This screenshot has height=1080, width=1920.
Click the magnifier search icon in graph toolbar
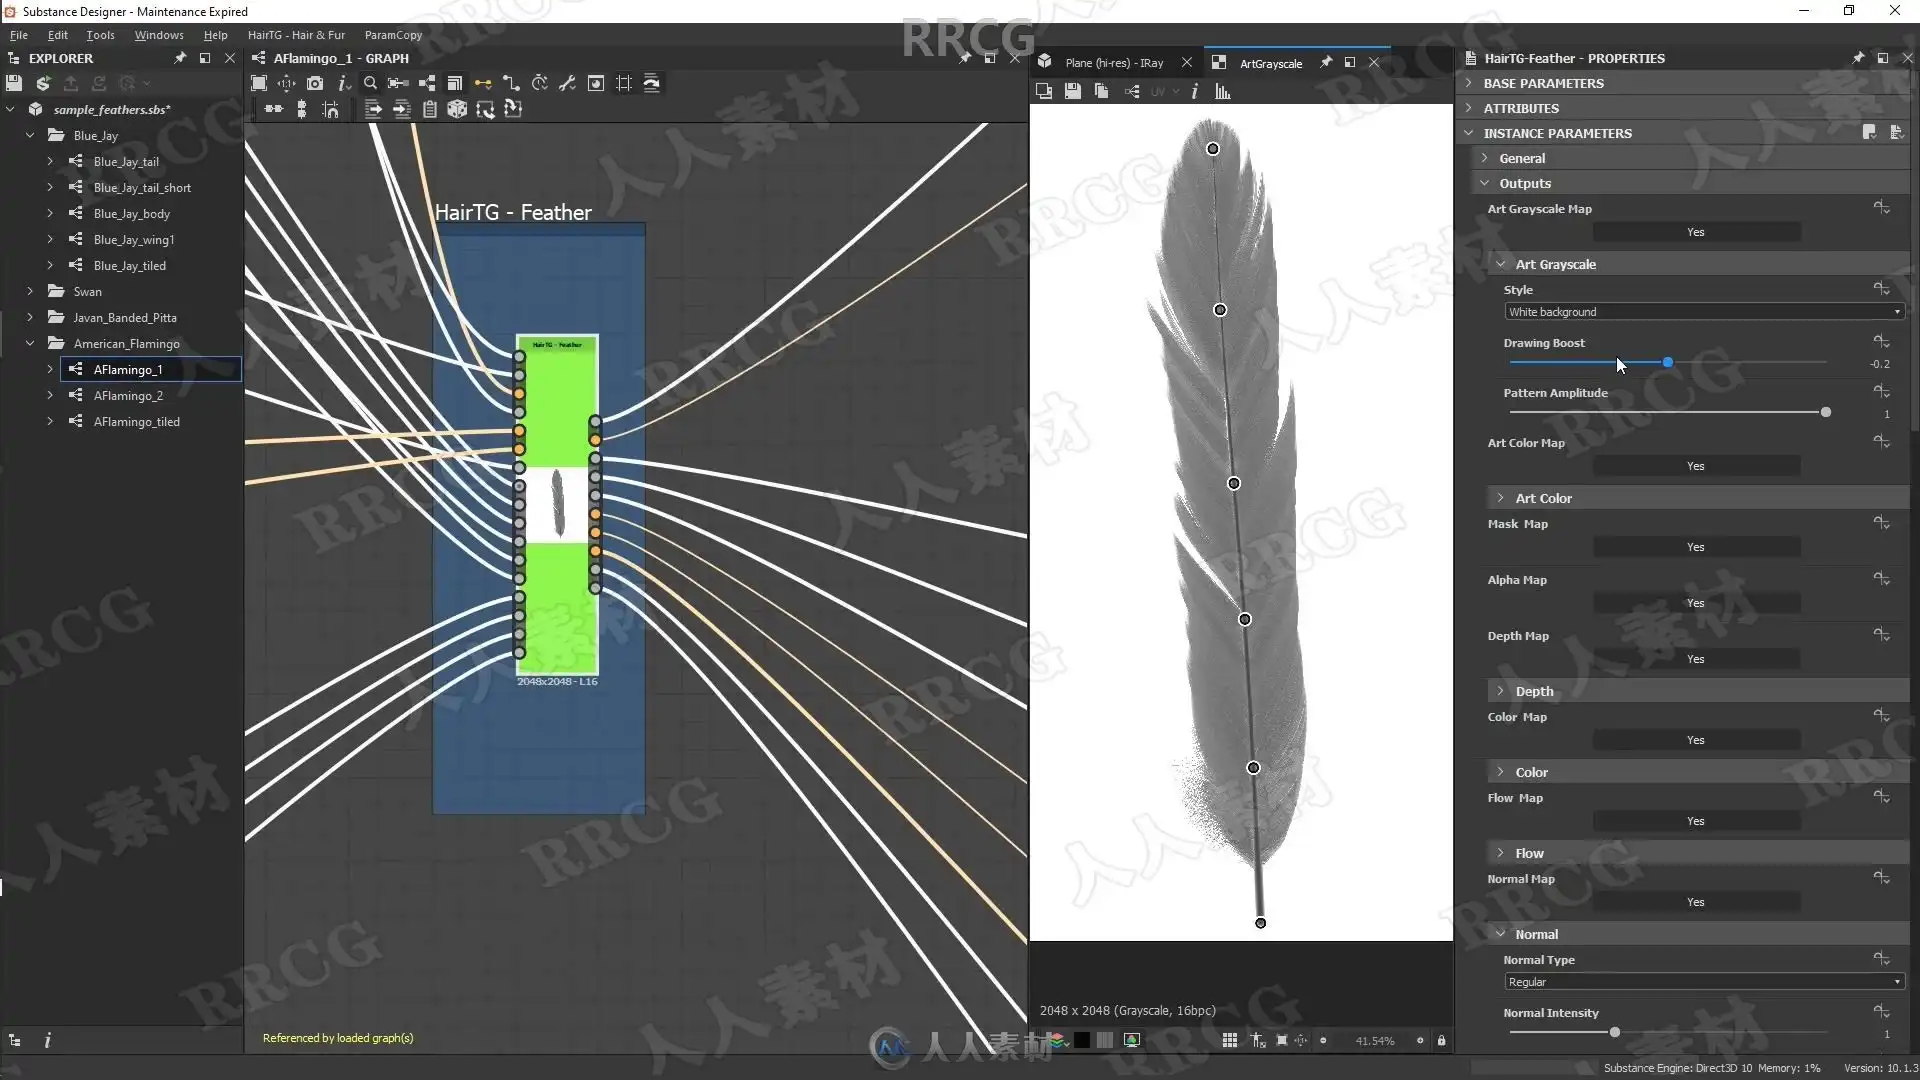(x=370, y=83)
